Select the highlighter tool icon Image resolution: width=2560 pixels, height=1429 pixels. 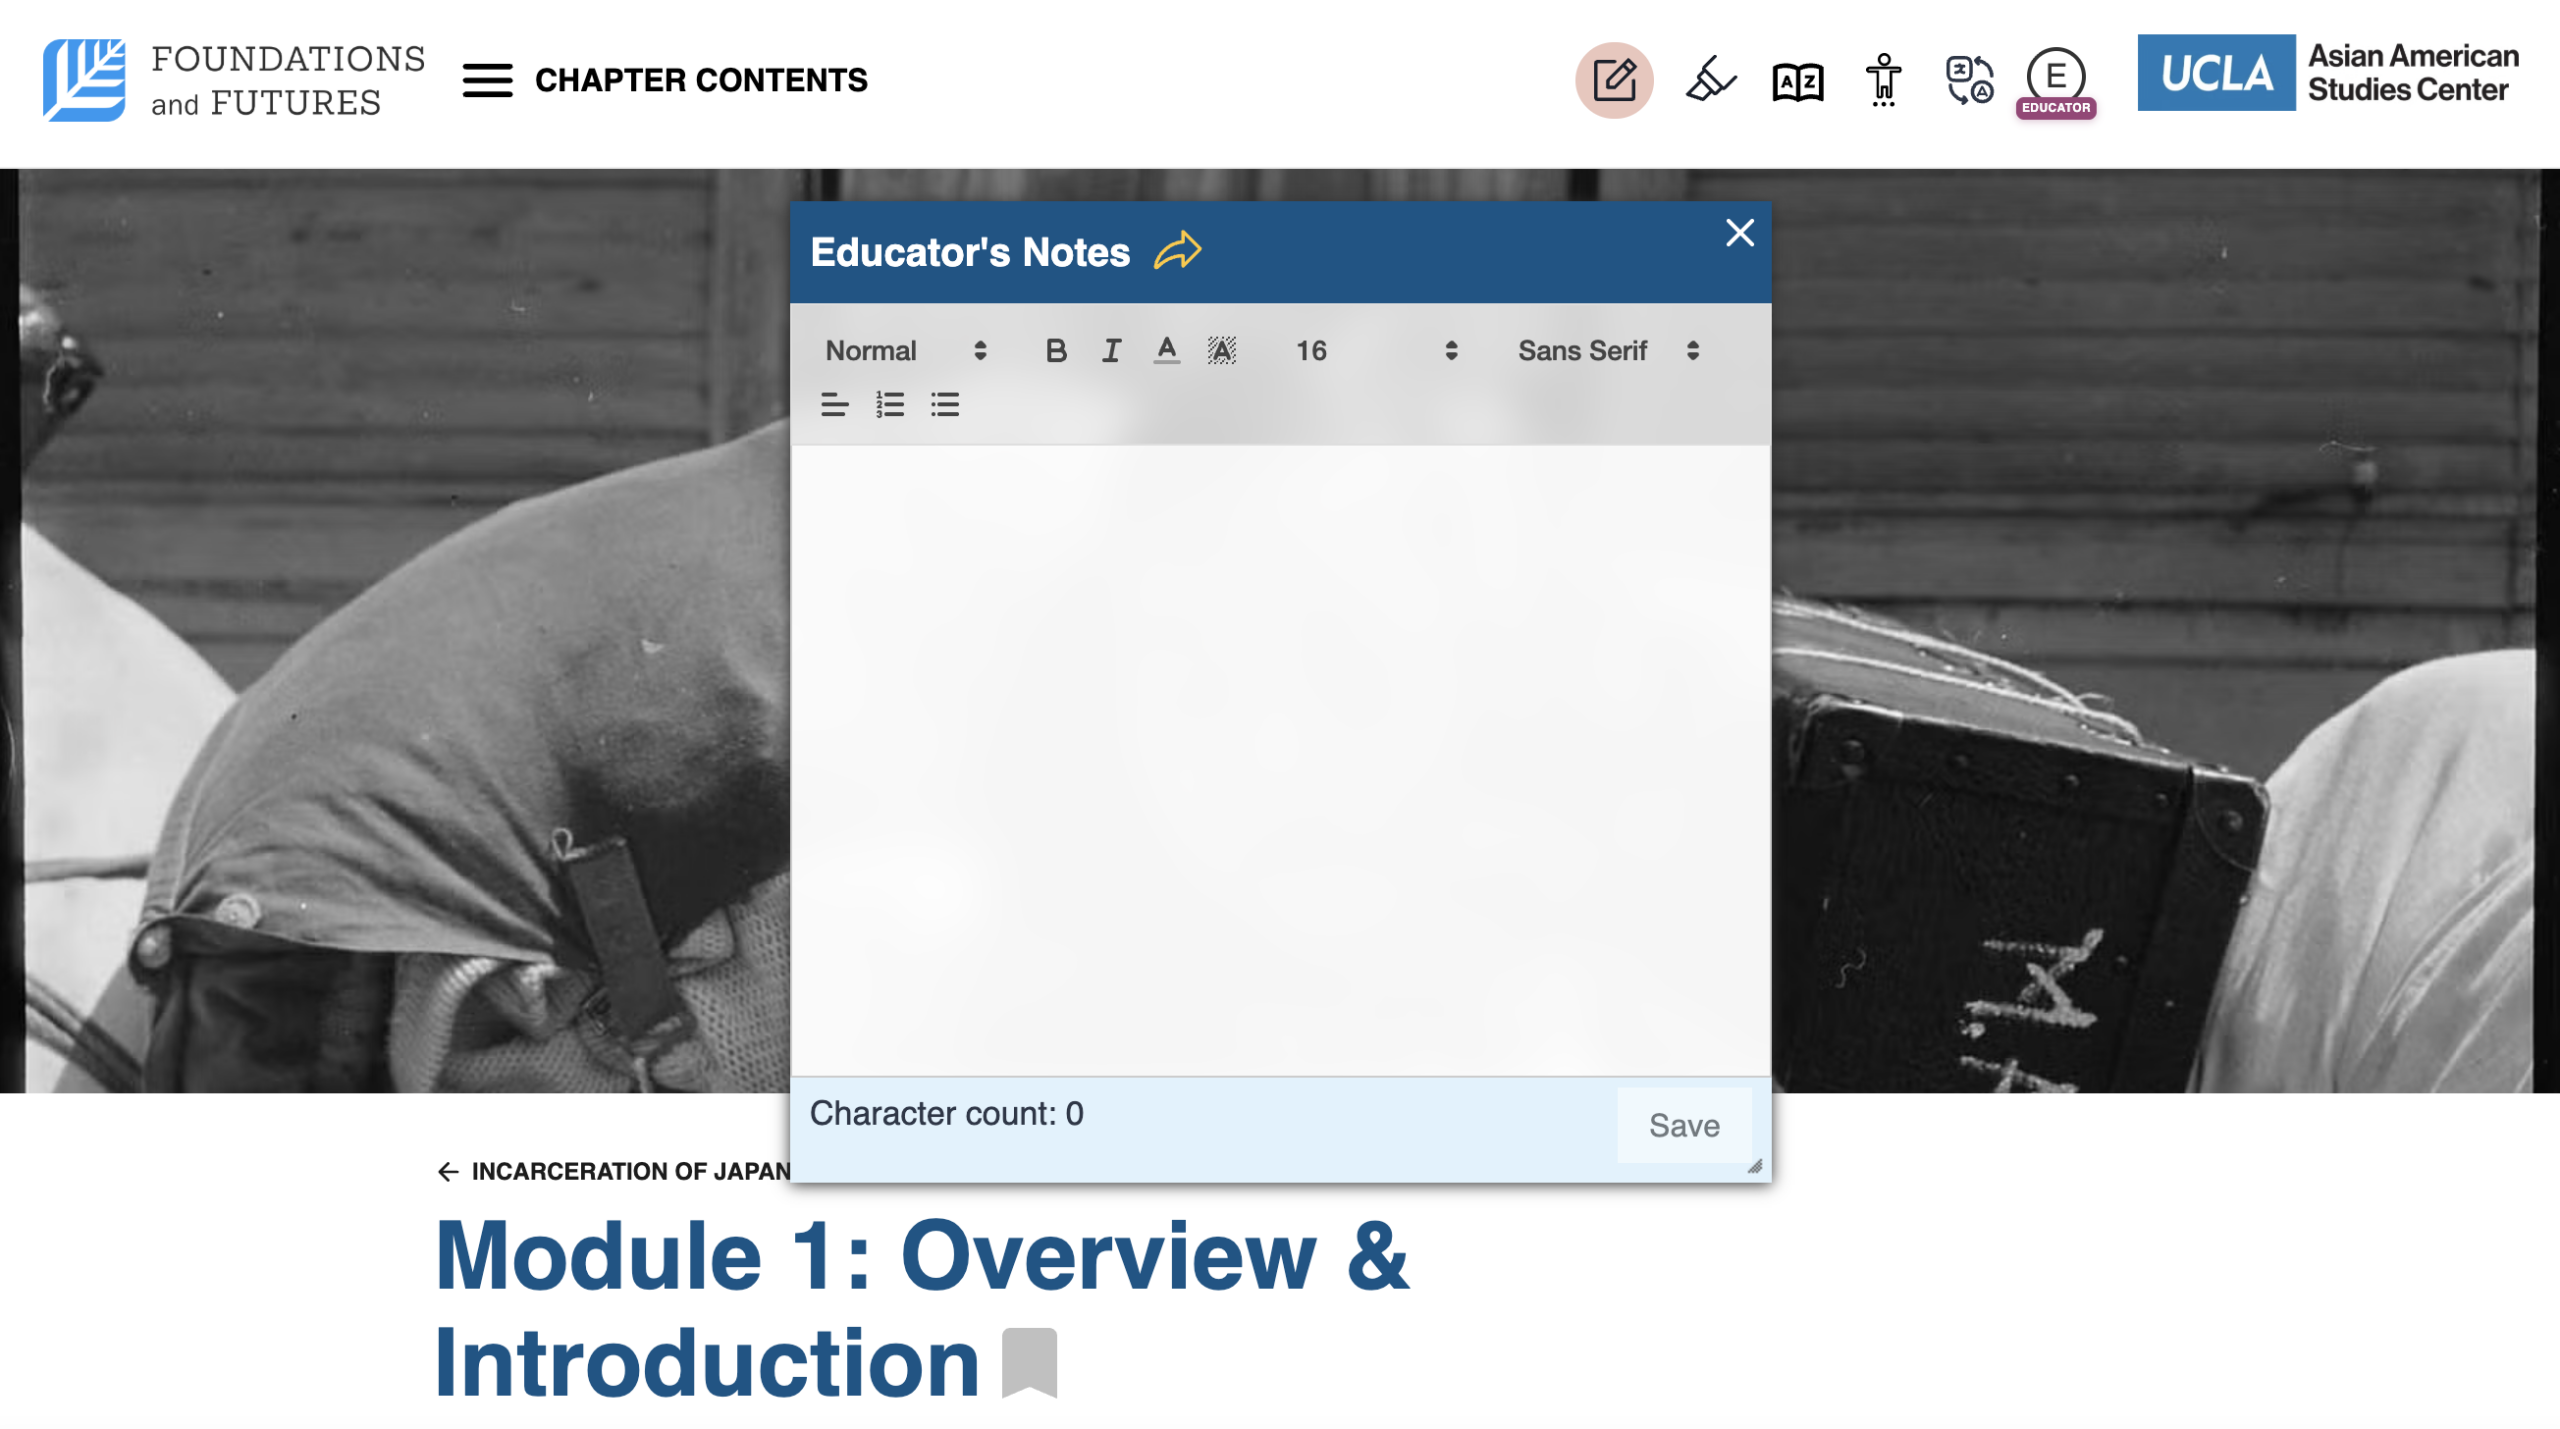pos(1709,80)
